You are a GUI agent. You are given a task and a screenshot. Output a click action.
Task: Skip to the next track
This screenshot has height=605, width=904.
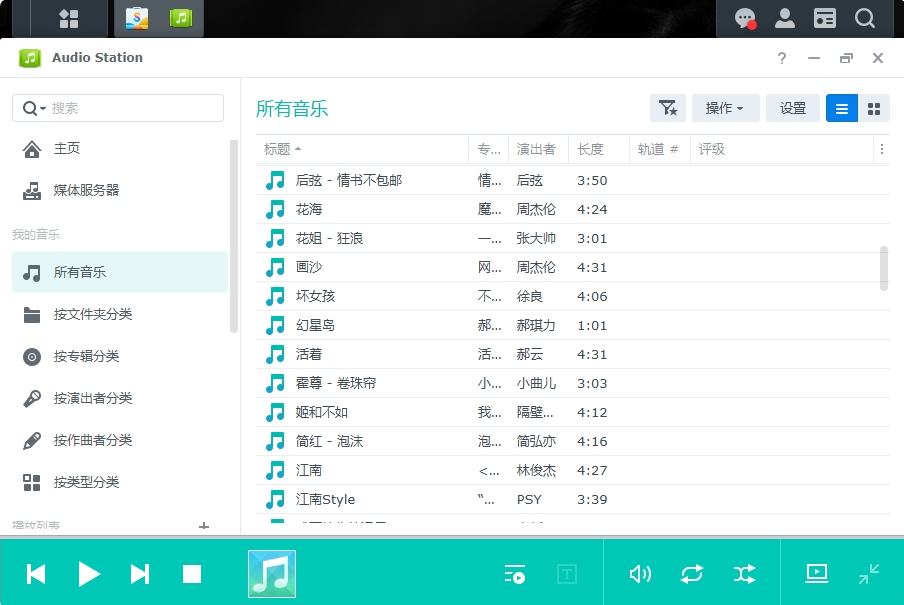pos(140,574)
